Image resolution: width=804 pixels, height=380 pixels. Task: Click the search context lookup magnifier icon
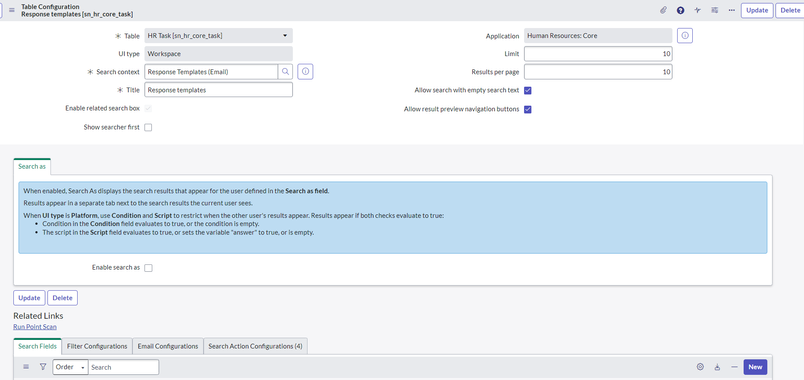[x=286, y=72]
